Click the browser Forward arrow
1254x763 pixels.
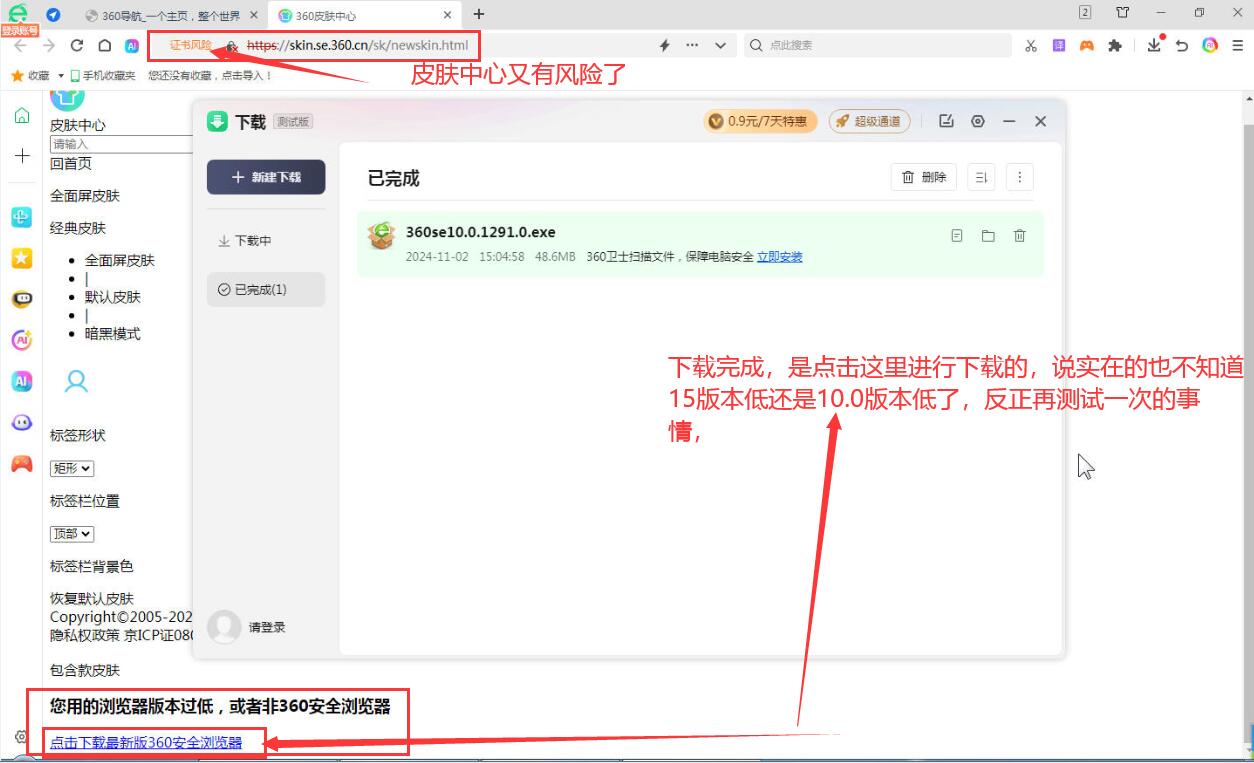(x=48, y=45)
